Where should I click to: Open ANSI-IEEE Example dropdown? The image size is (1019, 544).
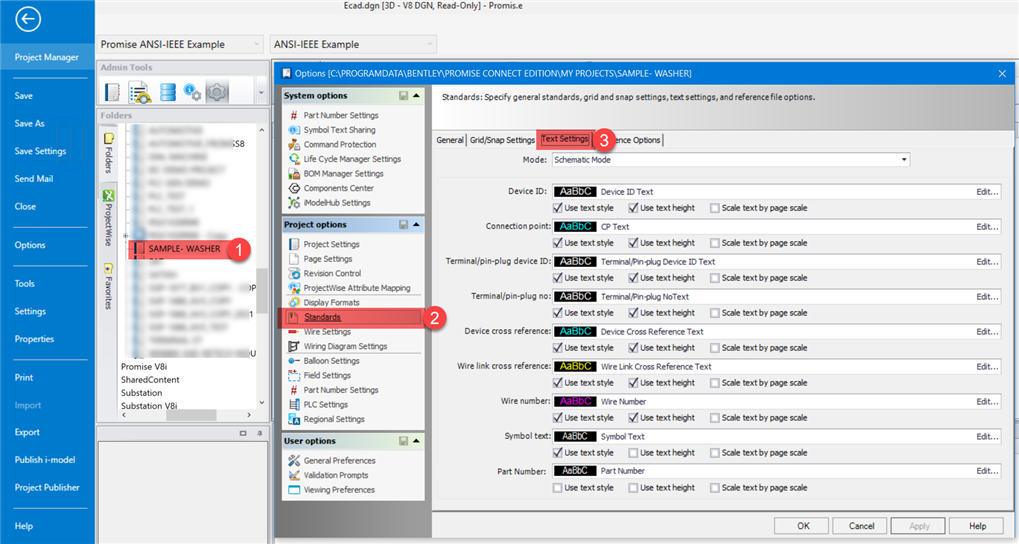(x=353, y=44)
